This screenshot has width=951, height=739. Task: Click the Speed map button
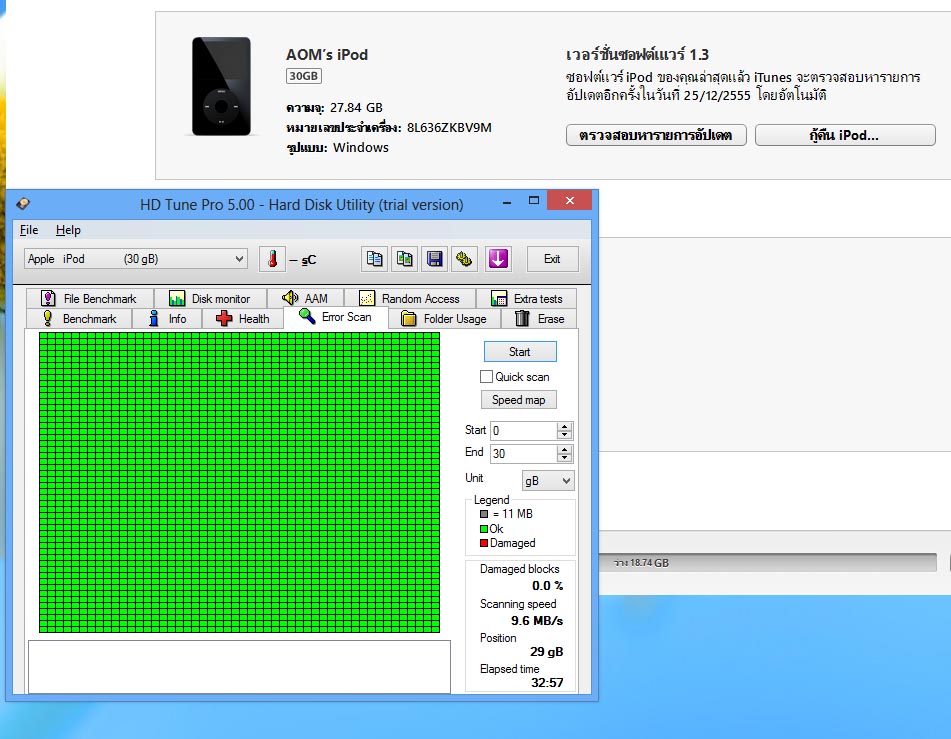tap(519, 400)
